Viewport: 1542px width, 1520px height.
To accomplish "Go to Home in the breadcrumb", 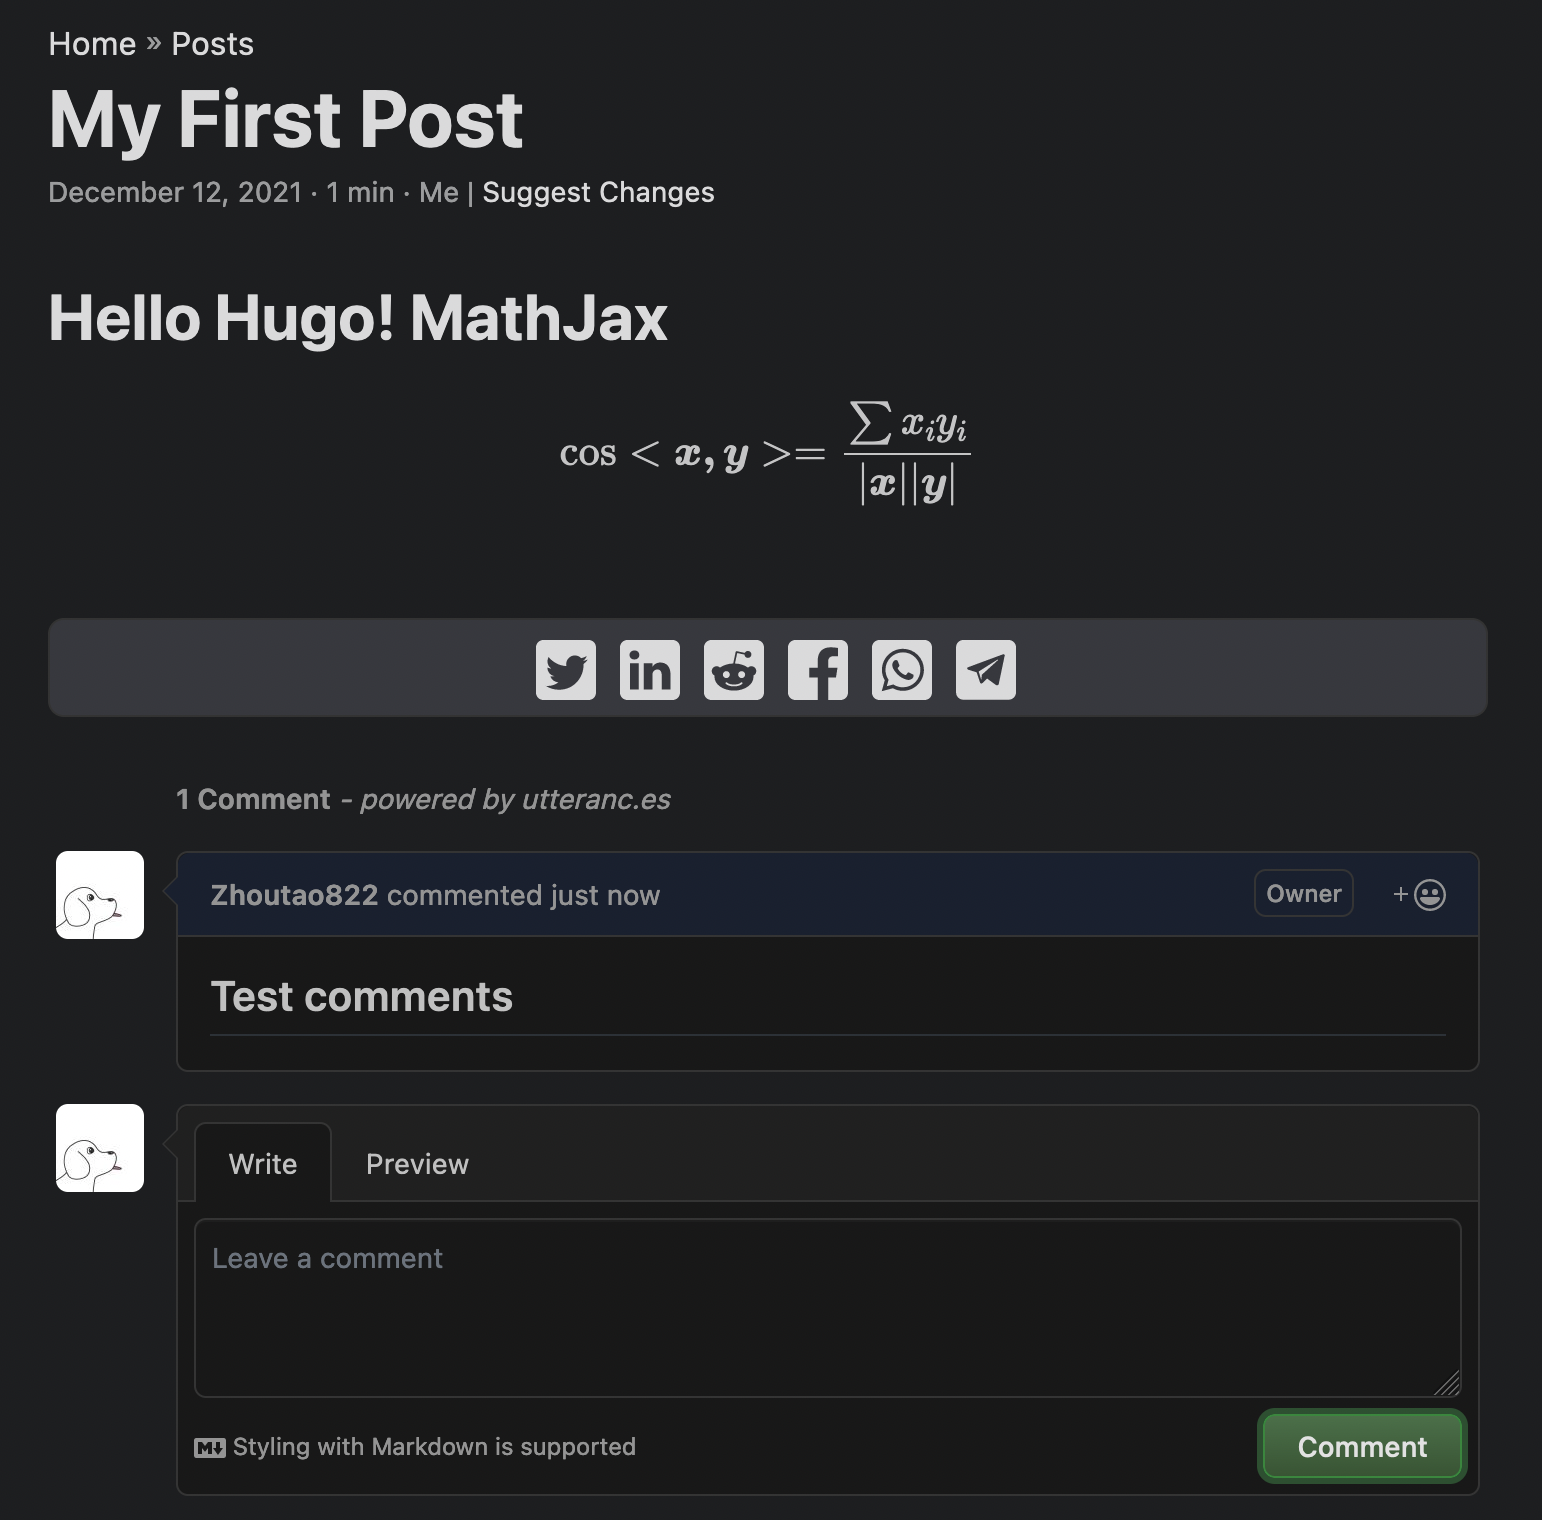I will pyautogui.click(x=92, y=44).
